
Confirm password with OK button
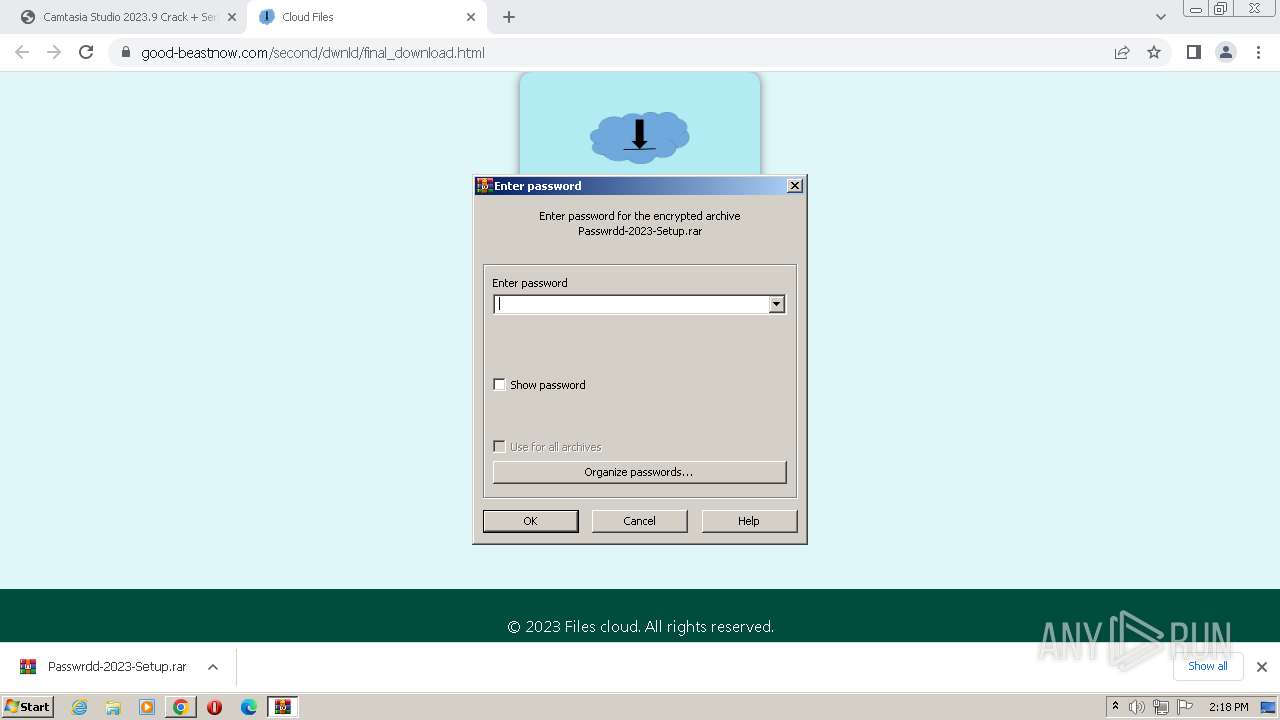tap(530, 521)
